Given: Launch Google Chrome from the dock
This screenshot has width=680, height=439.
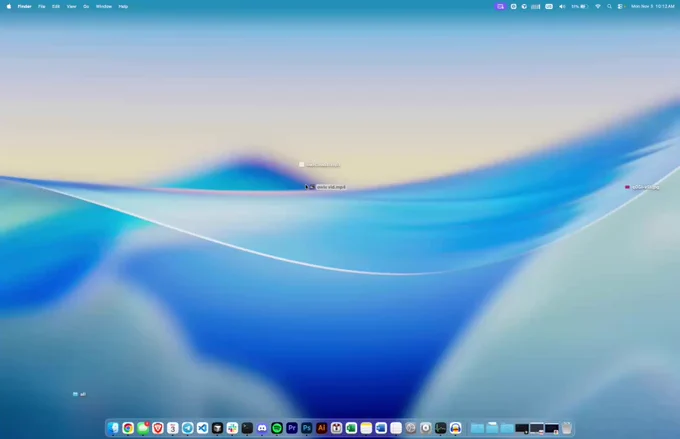Looking at the screenshot, I should (128, 428).
